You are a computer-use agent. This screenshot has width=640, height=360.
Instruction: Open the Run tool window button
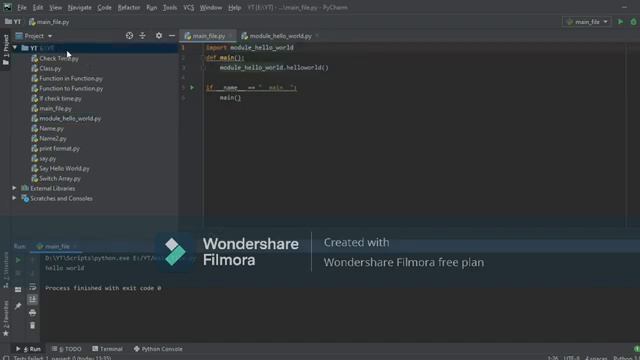click(x=29, y=349)
